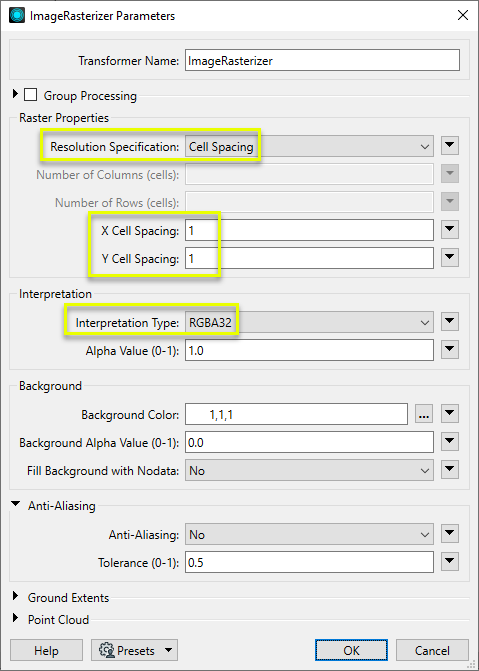Open the arrow menu beside Interpretation Type
The width and height of the screenshot is (479, 671).
[x=449, y=322]
